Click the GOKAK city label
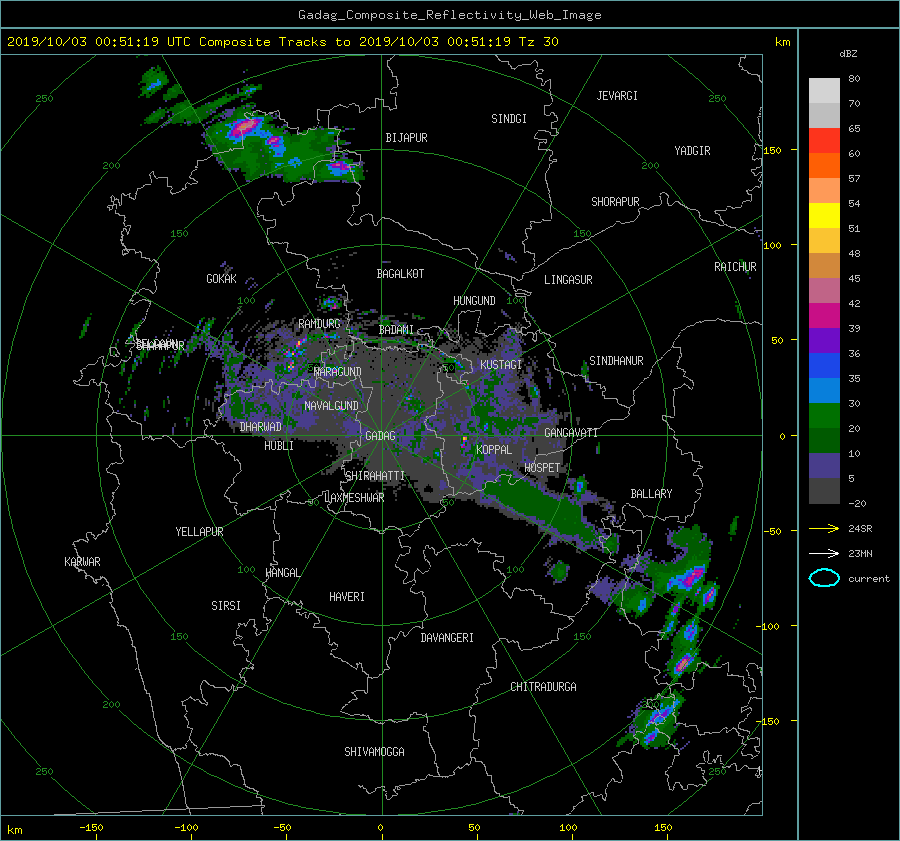The height and width of the screenshot is (841, 900). coord(221,279)
